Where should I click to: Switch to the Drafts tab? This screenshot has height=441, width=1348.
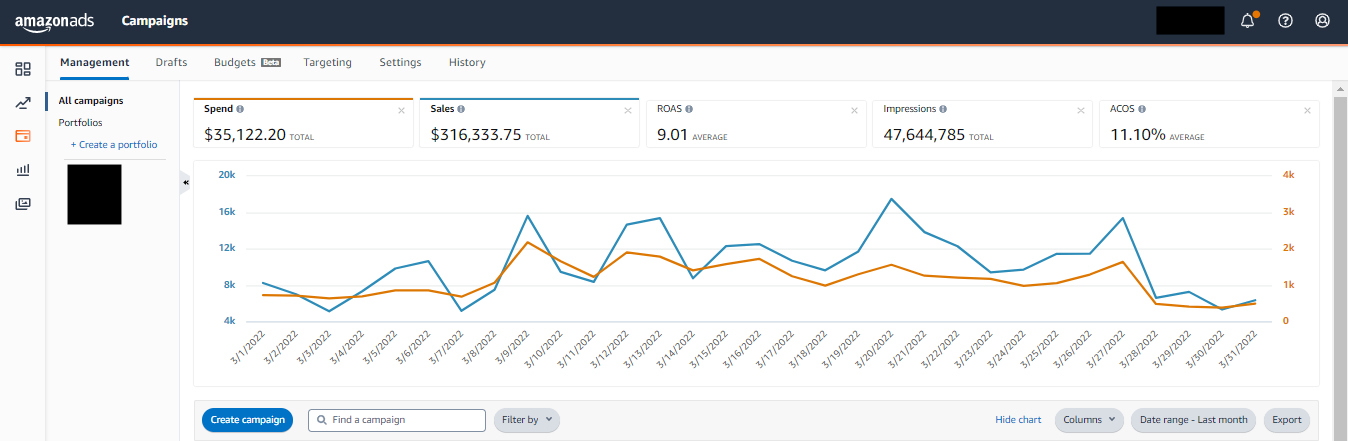(x=171, y=62)
